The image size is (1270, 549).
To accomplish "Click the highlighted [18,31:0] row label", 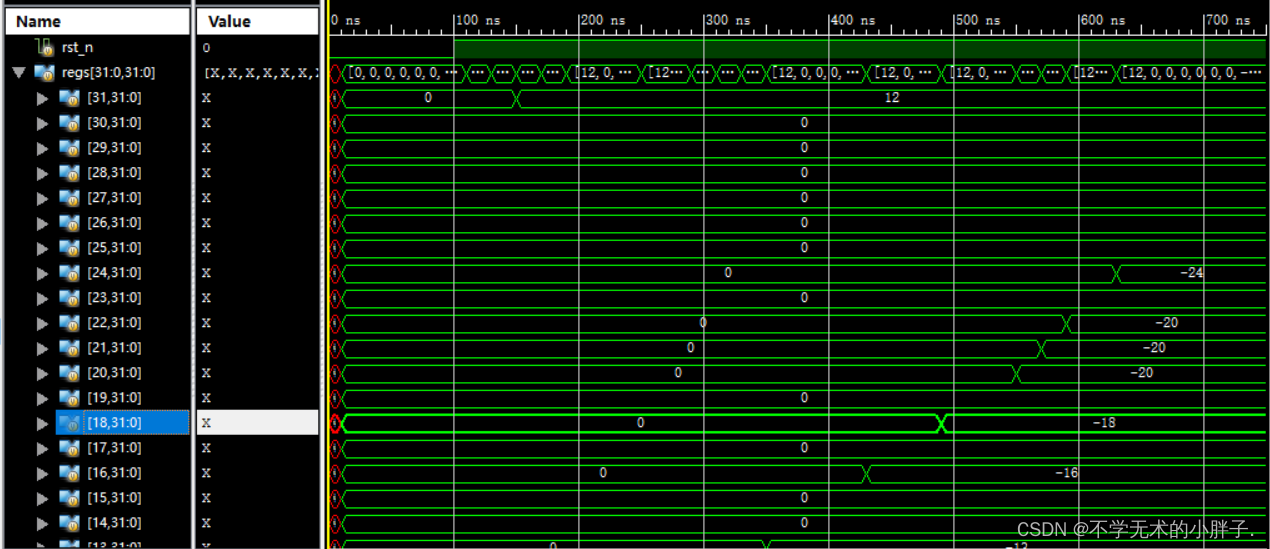I will [114, 422].
